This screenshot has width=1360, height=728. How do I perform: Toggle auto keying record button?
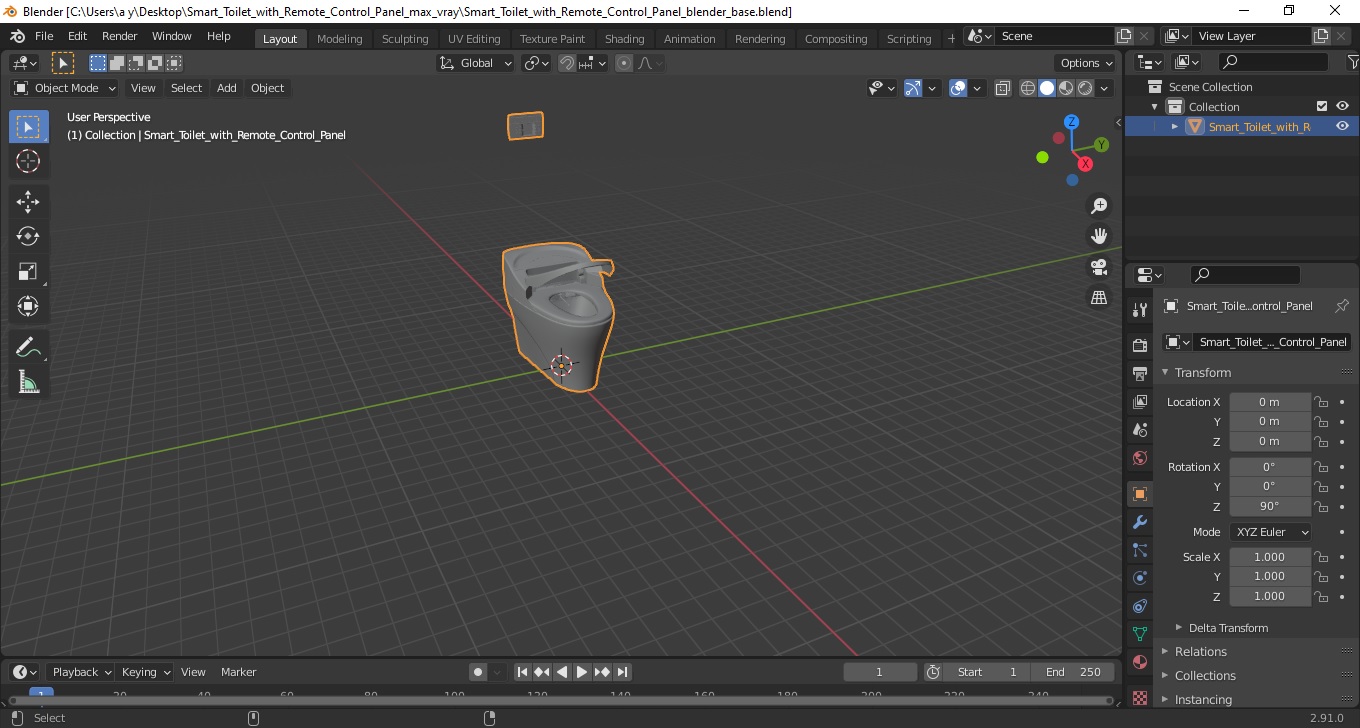pyautogui.click(x=478, y=672)
